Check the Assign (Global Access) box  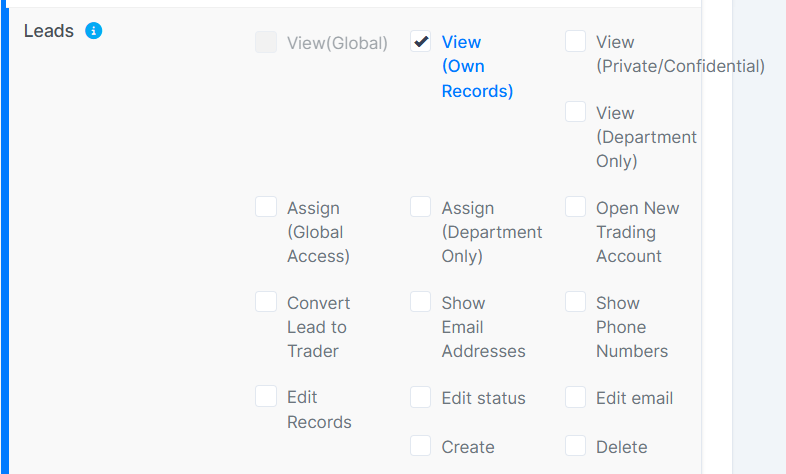[x=266, y=207]
